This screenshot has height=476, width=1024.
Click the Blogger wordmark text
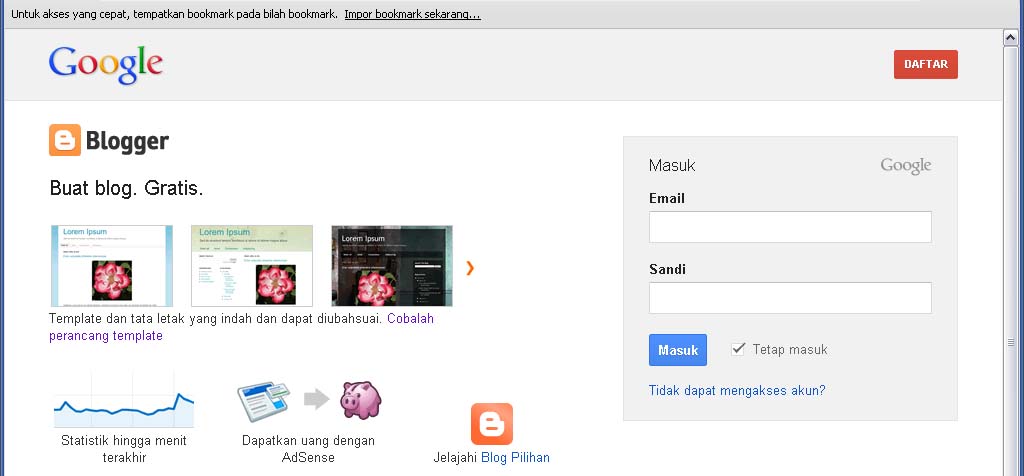tap(127, 141)
